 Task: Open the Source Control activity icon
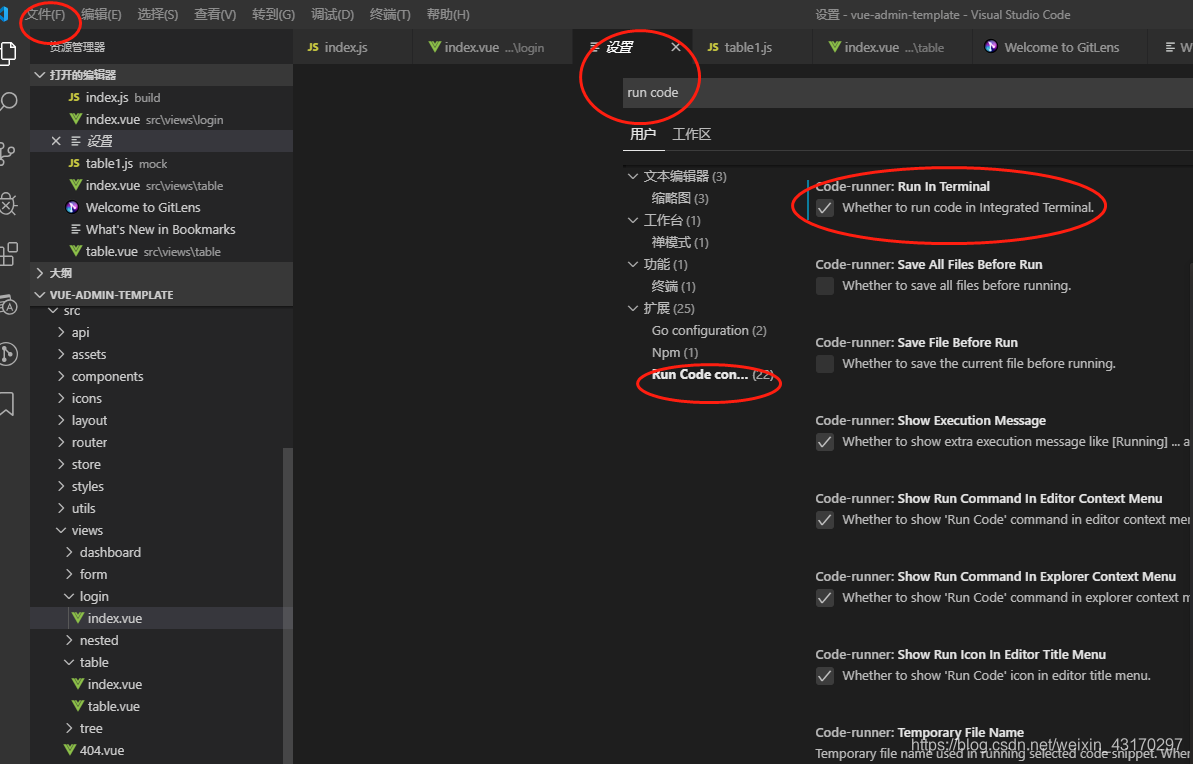pyautogui.click(x=7, y=153)
